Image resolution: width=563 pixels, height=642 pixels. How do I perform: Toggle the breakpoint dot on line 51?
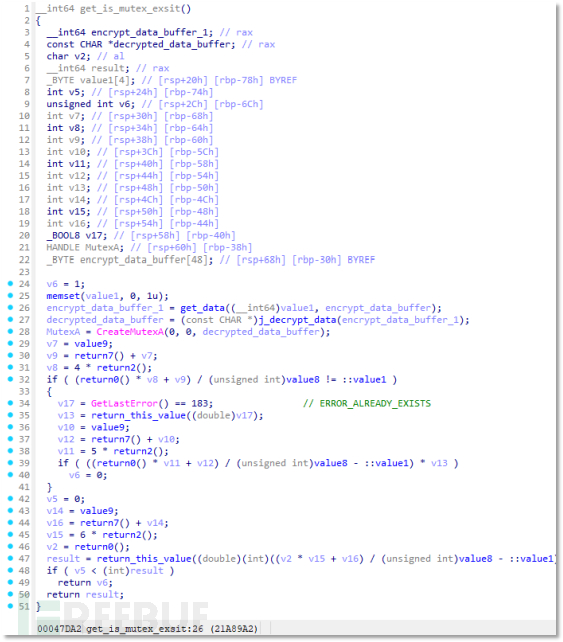point(10,606)
